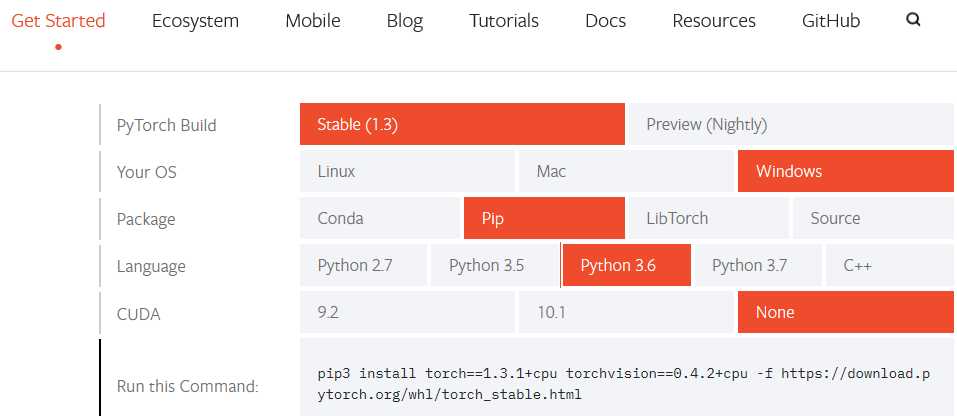Screen dimensions: 957x416
Task: Go to the Ecosystem menu
Action: (x=195, y=21)
